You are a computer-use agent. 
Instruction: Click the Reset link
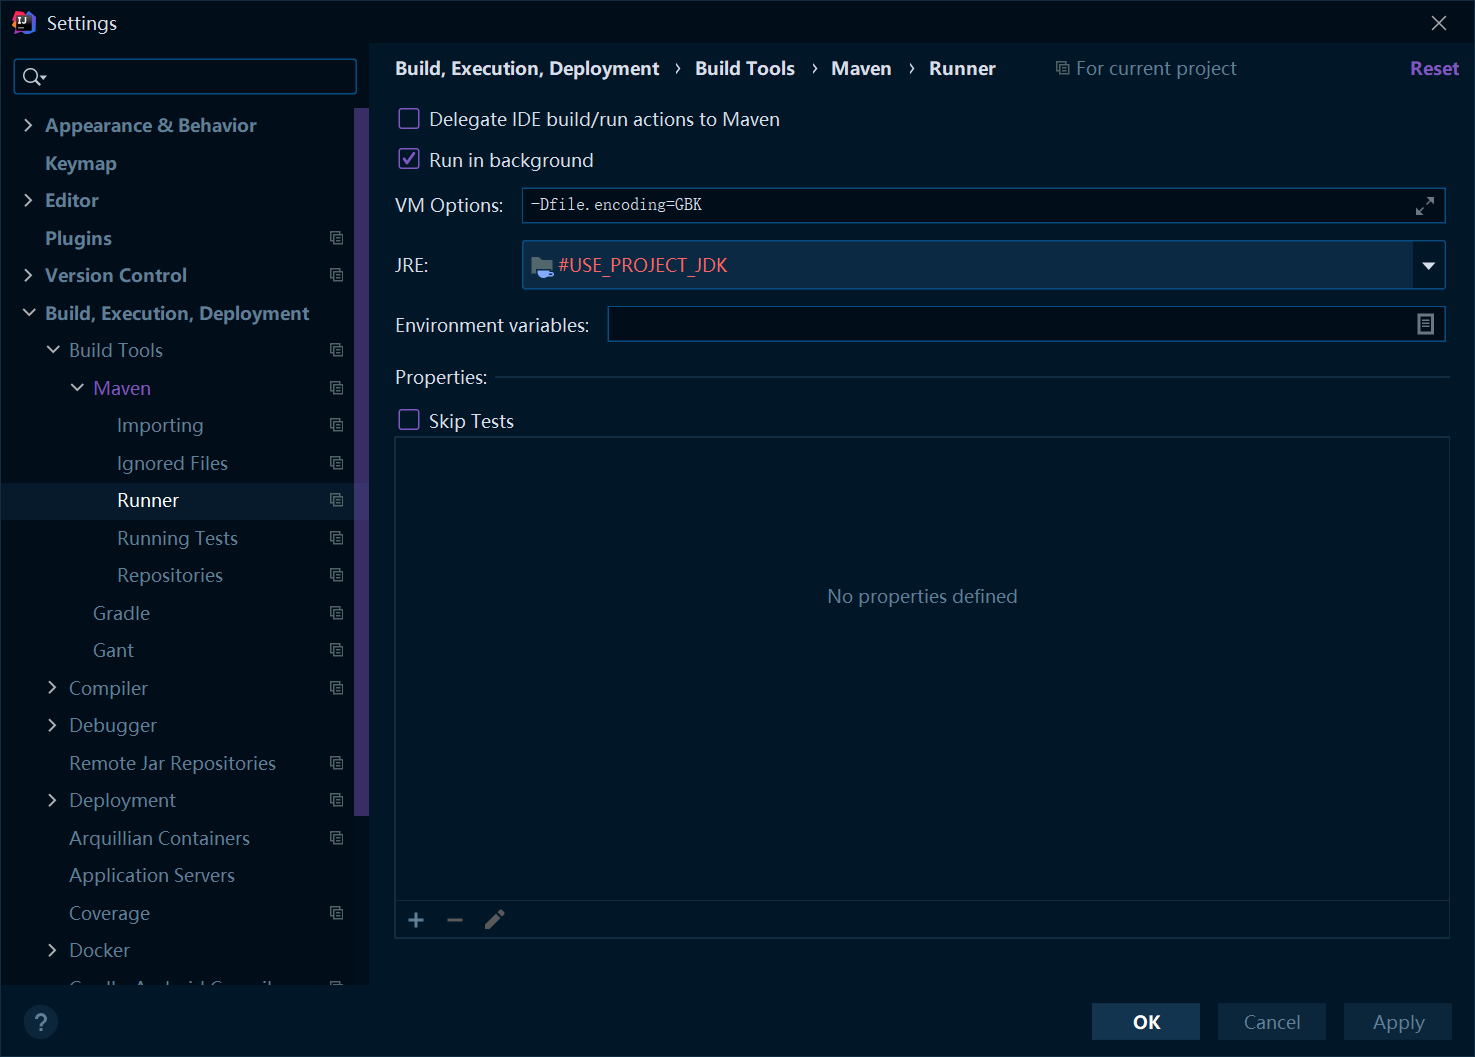pos(1434,68)
